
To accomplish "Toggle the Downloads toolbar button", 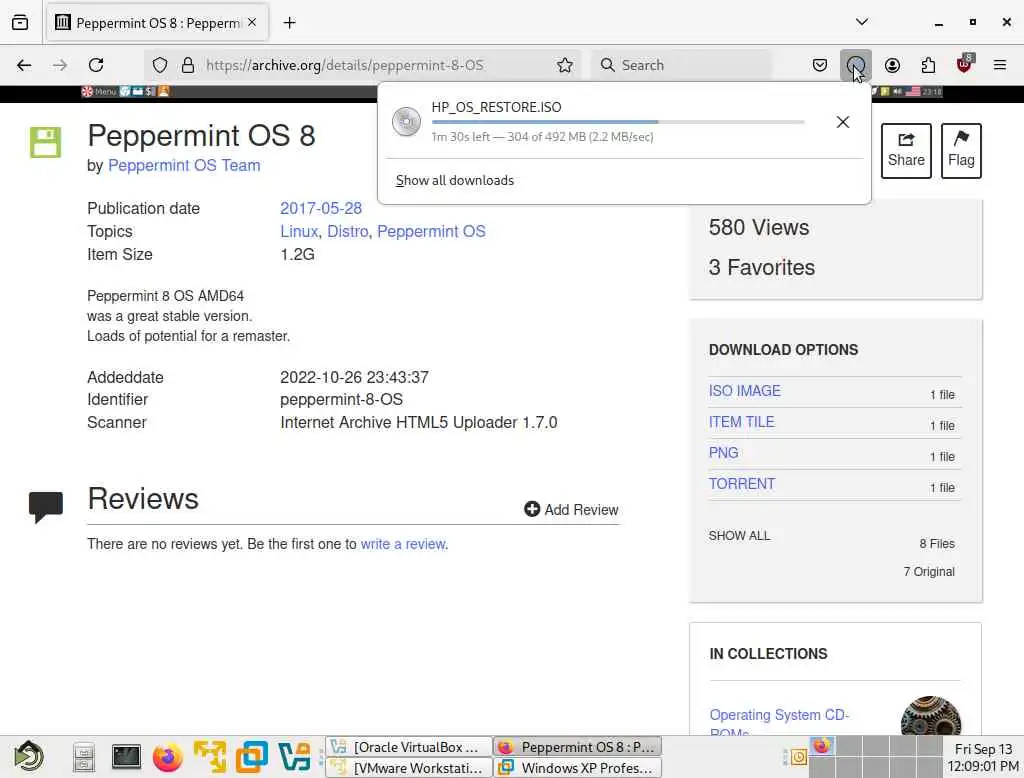I will coord(856,65).
